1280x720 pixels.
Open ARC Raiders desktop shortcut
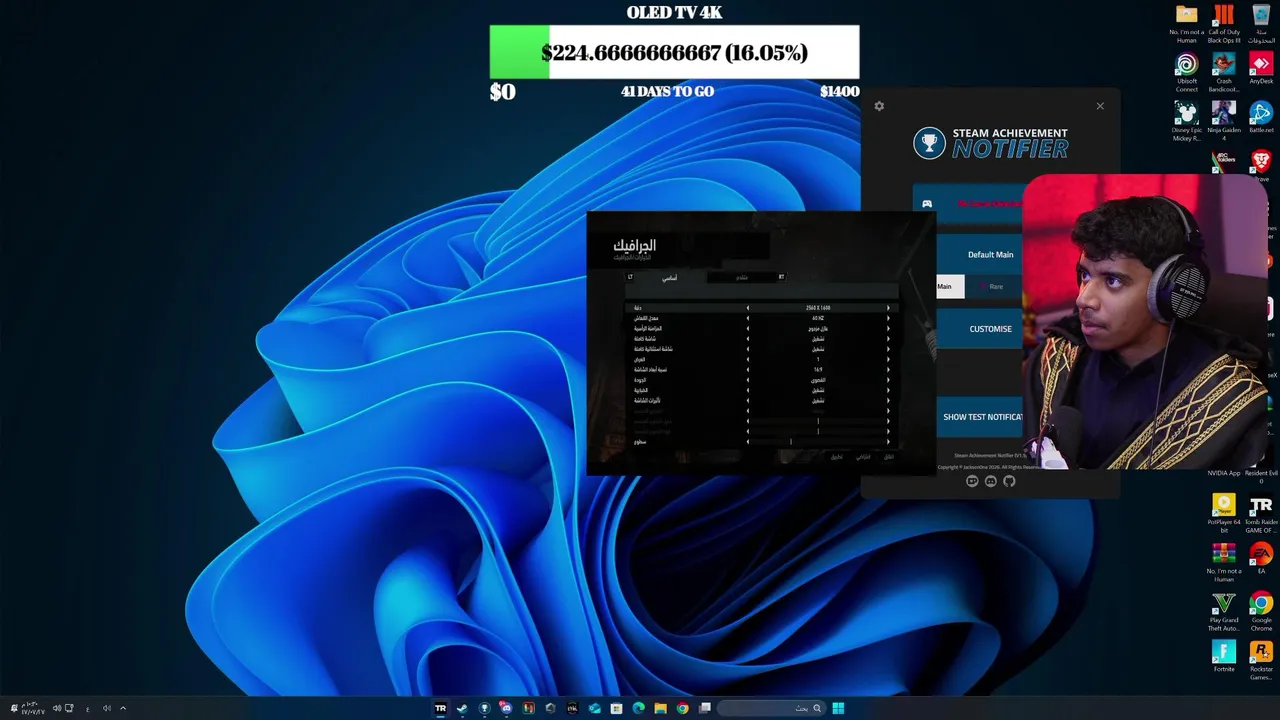click(x=1222, y=160)
